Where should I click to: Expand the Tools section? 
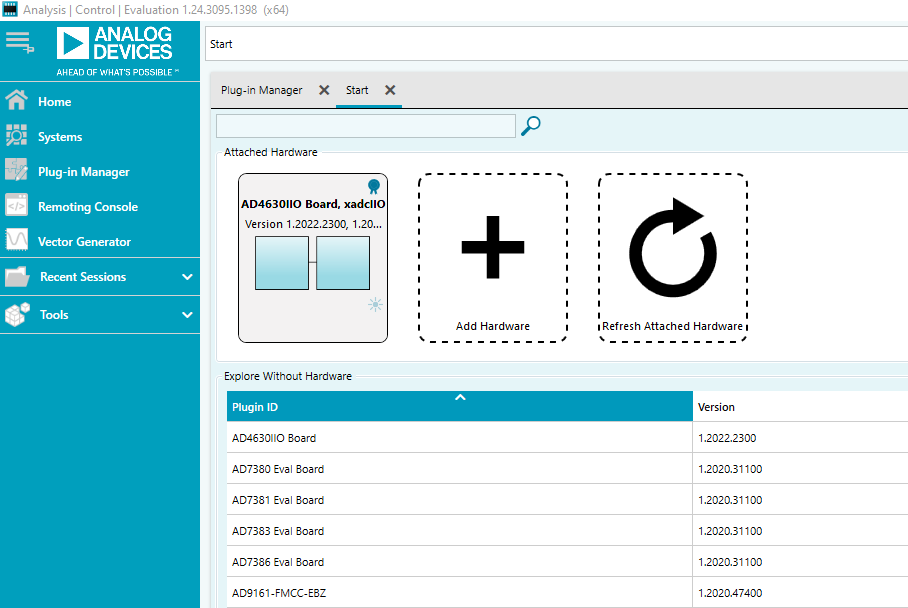coord(185,314)
